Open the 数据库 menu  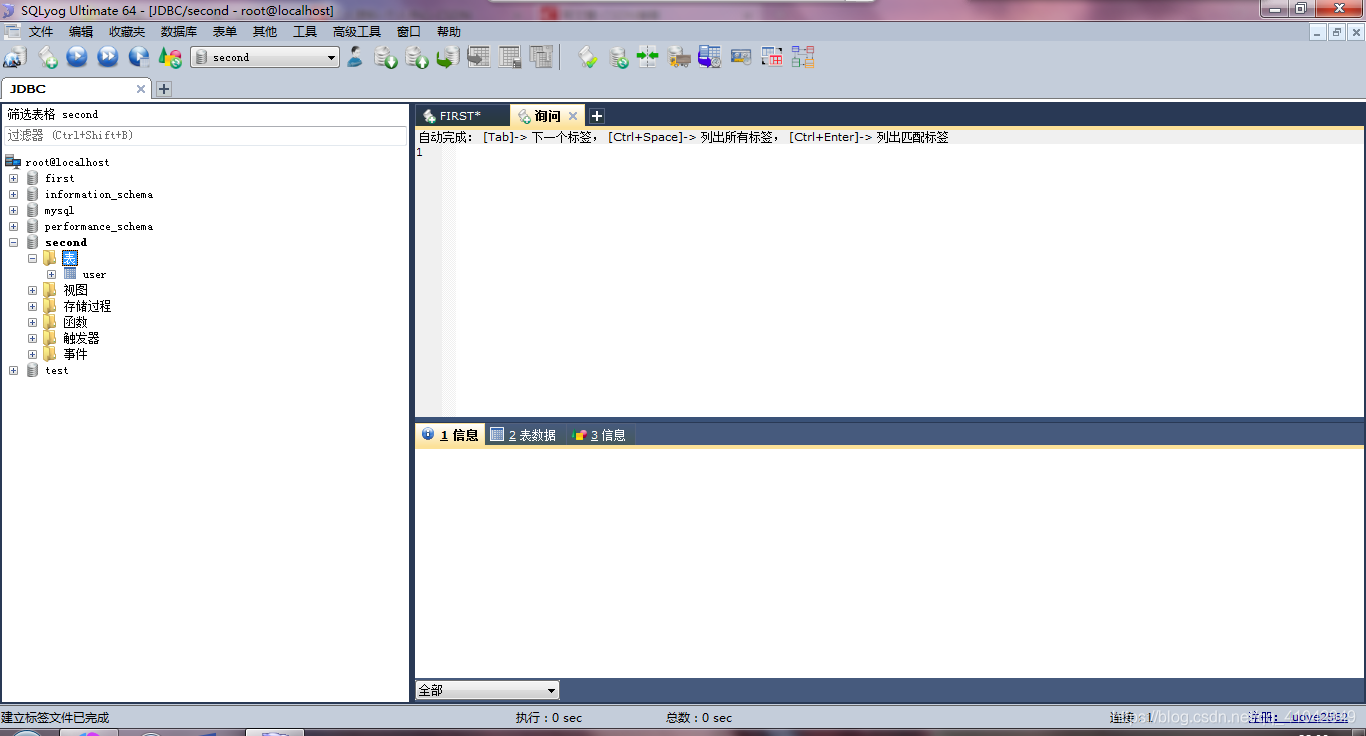click(179, 32)
